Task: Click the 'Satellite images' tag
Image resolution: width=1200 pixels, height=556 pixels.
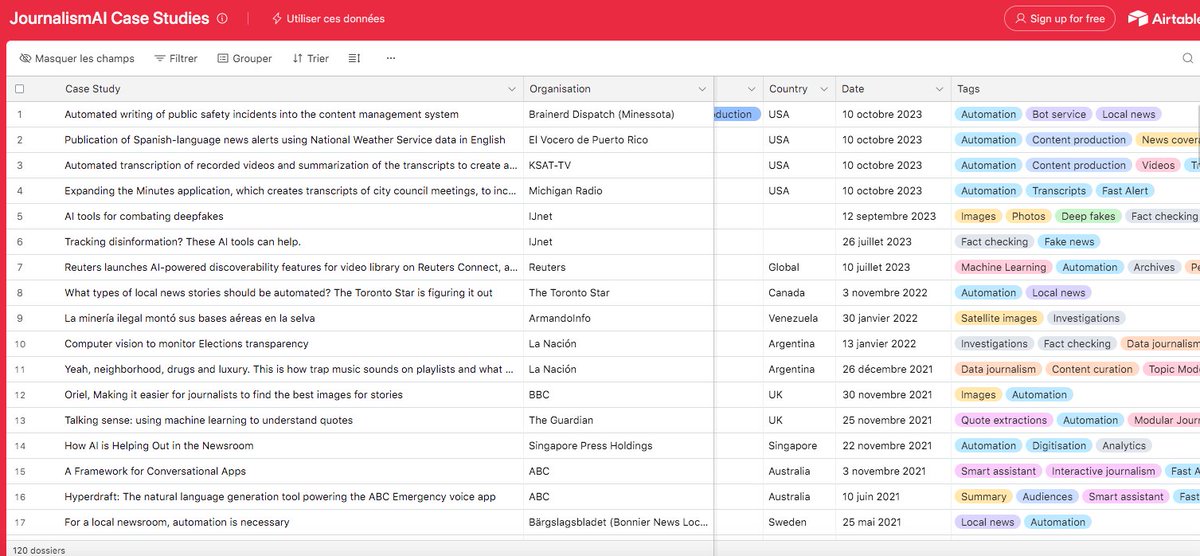Action: click(999, 318)
